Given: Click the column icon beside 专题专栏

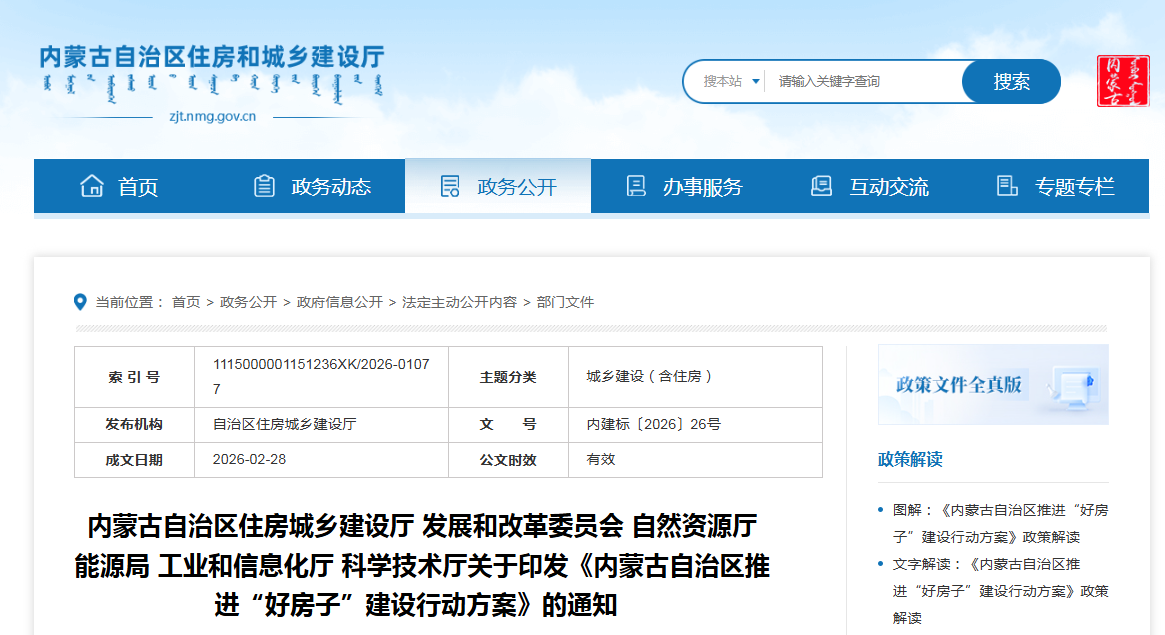Looking at the screenshot, I should pyautogui.click(x=1007, y=186).
